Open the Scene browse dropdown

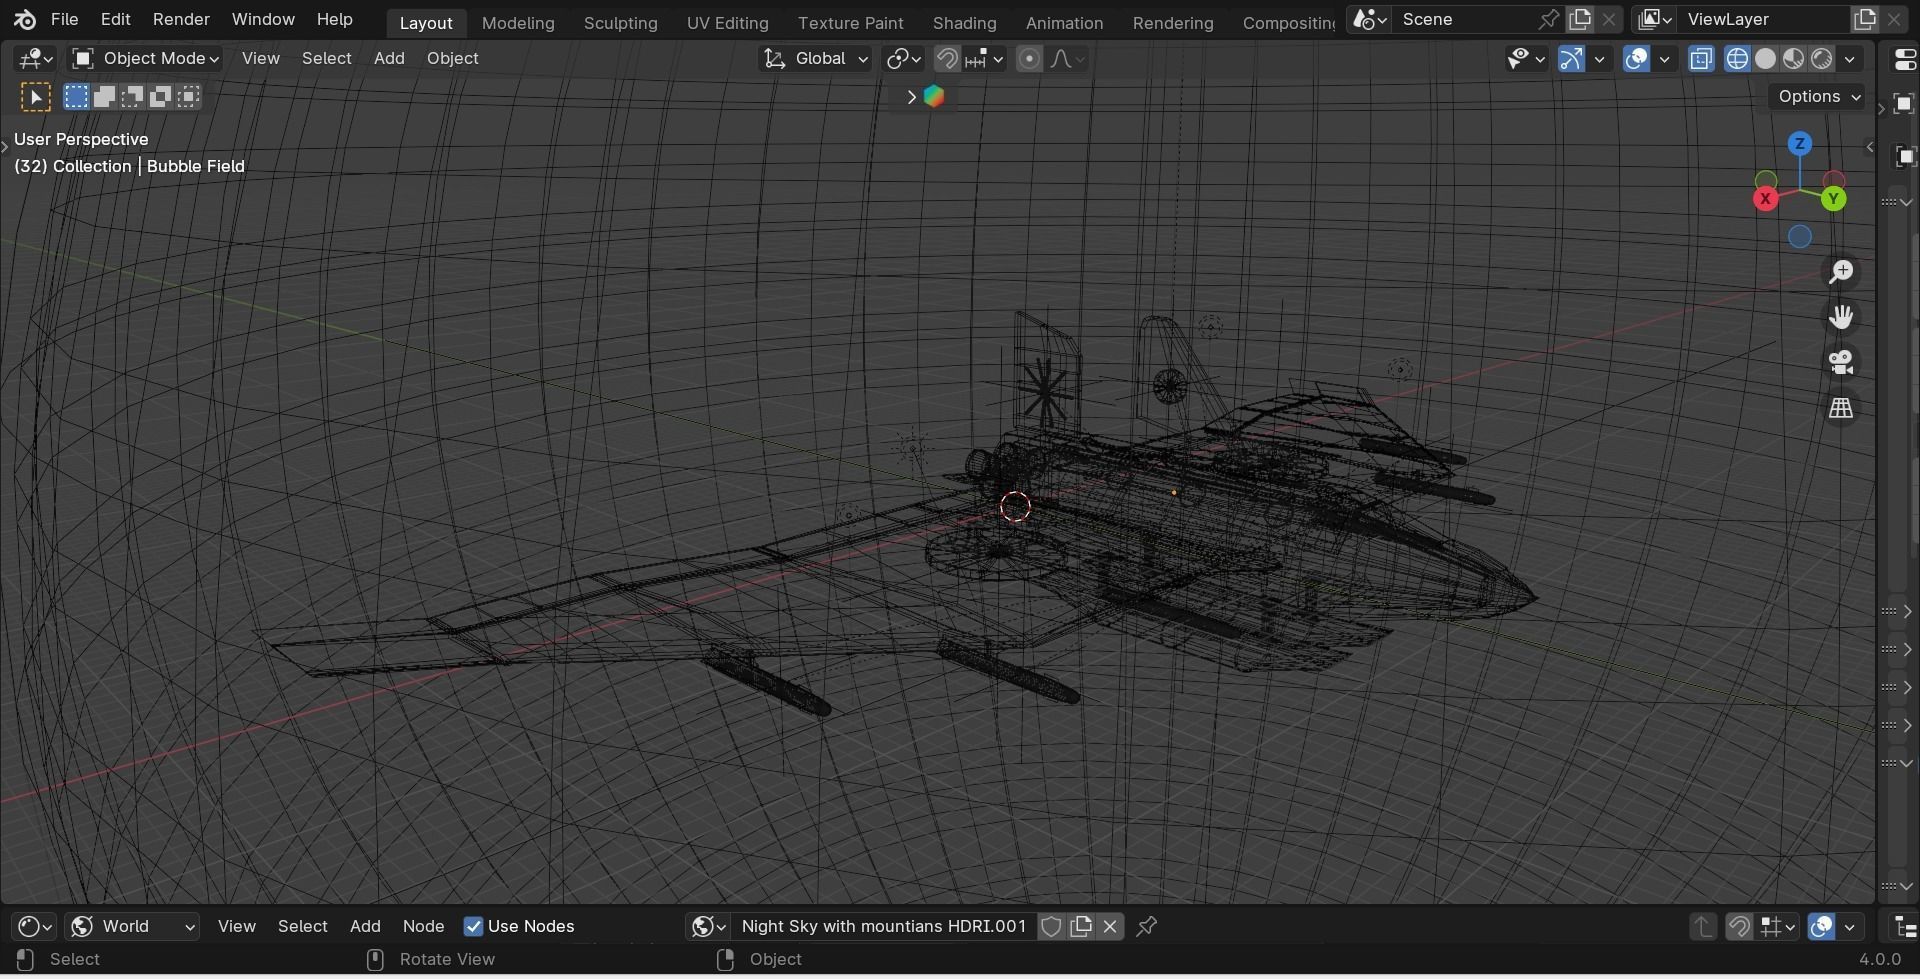pos(1368,19)
